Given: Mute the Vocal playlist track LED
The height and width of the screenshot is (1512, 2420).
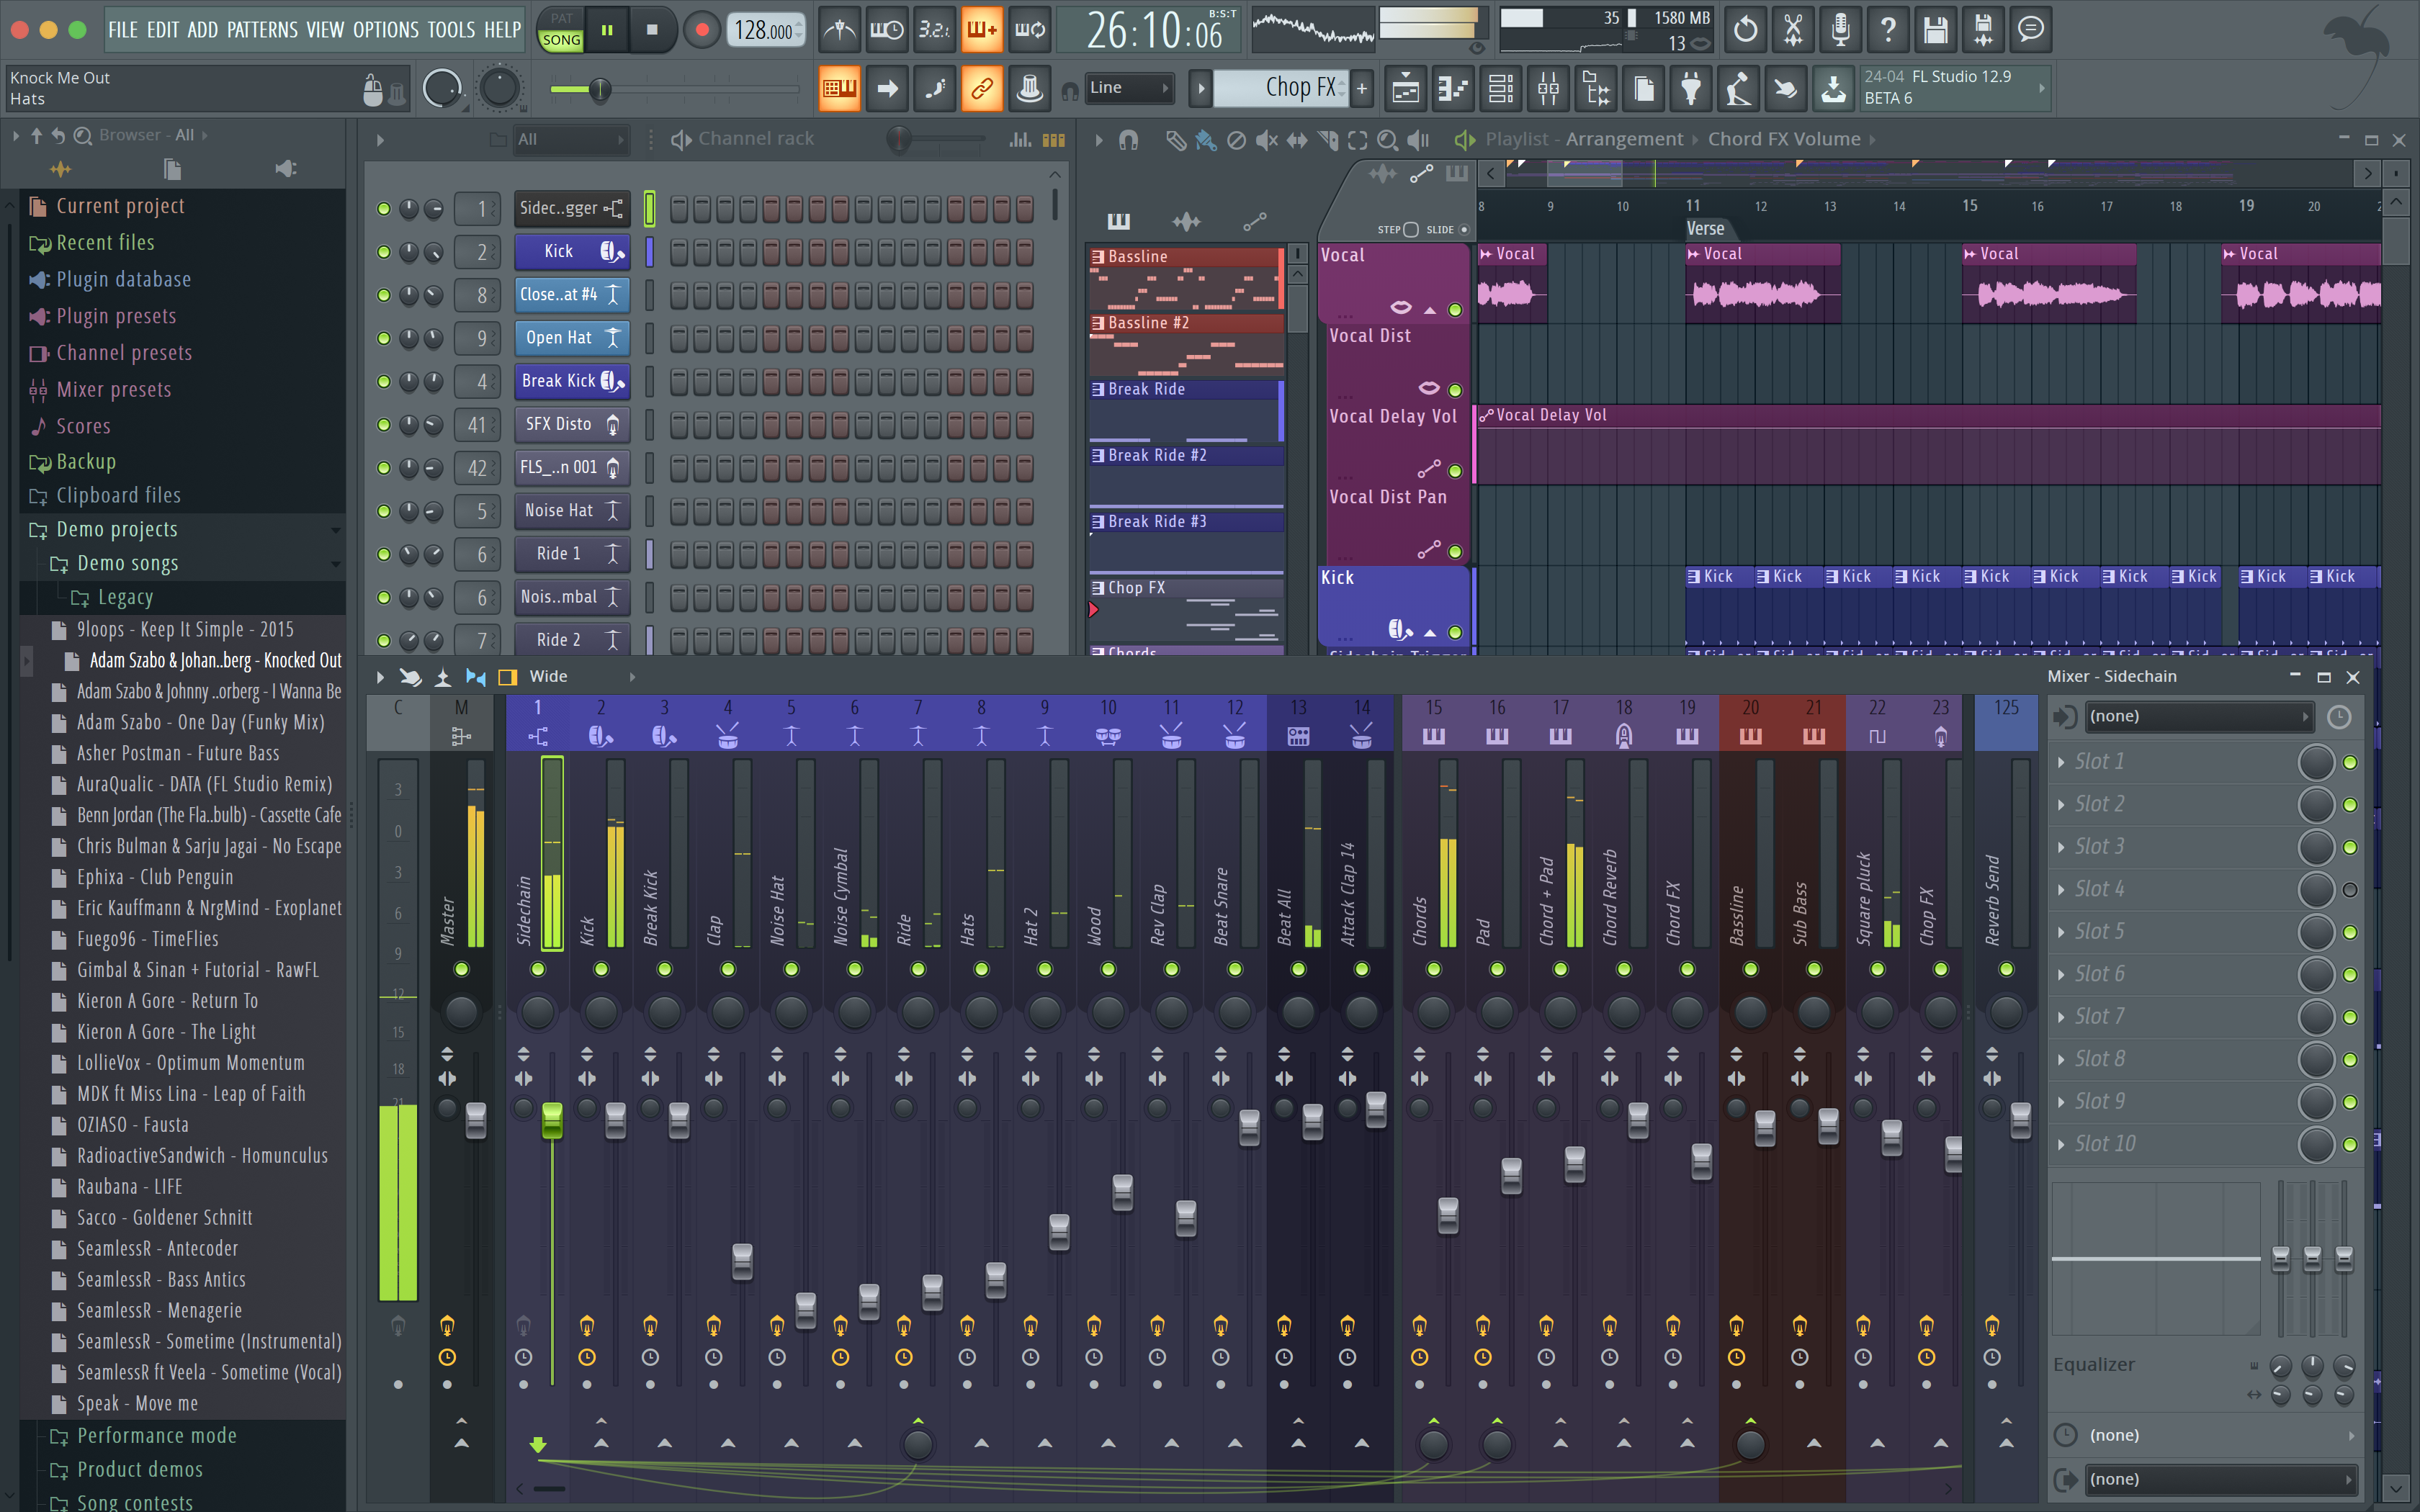Looking at the screenshot, I should [x=1455, y=310].
